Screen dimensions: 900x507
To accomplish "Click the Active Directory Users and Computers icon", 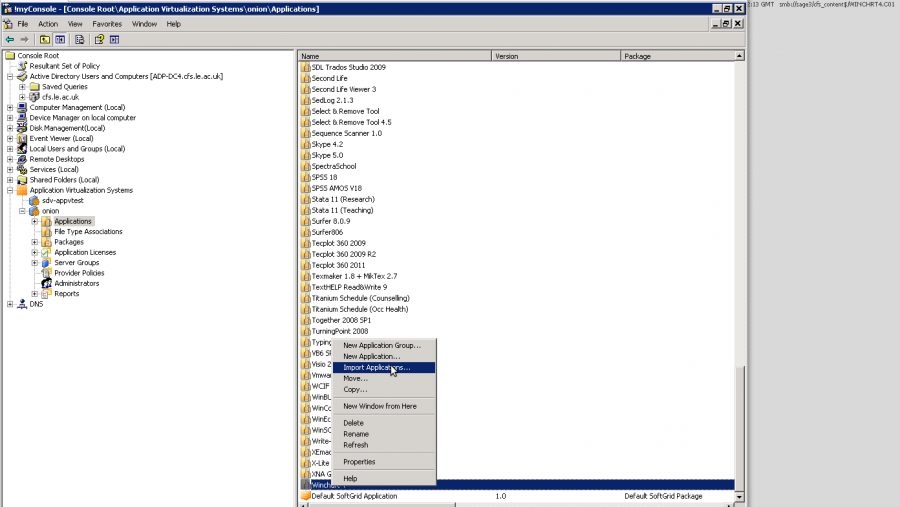I will coord(22,76).
